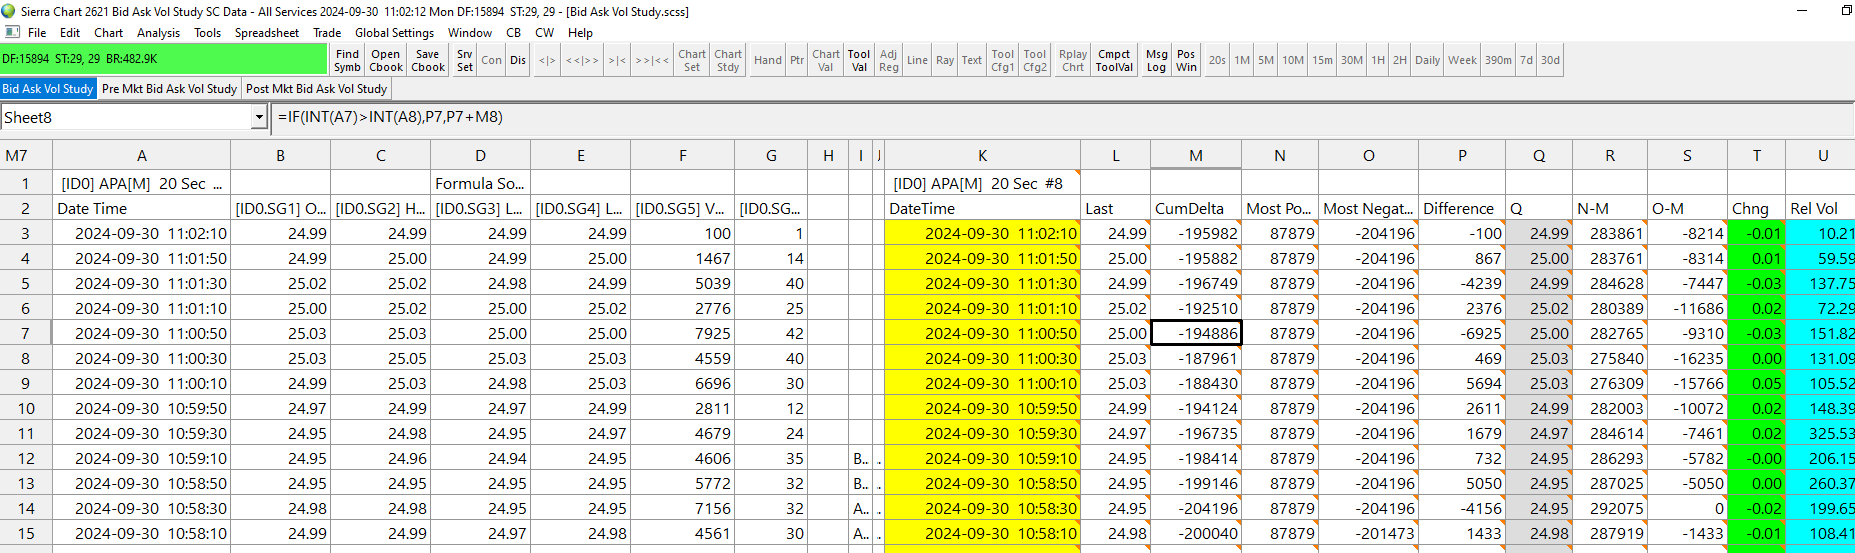This screenshot has width=1855, height=553.
Task: Select the 5M timeframe button
Action: click(x=1266, y=60)
